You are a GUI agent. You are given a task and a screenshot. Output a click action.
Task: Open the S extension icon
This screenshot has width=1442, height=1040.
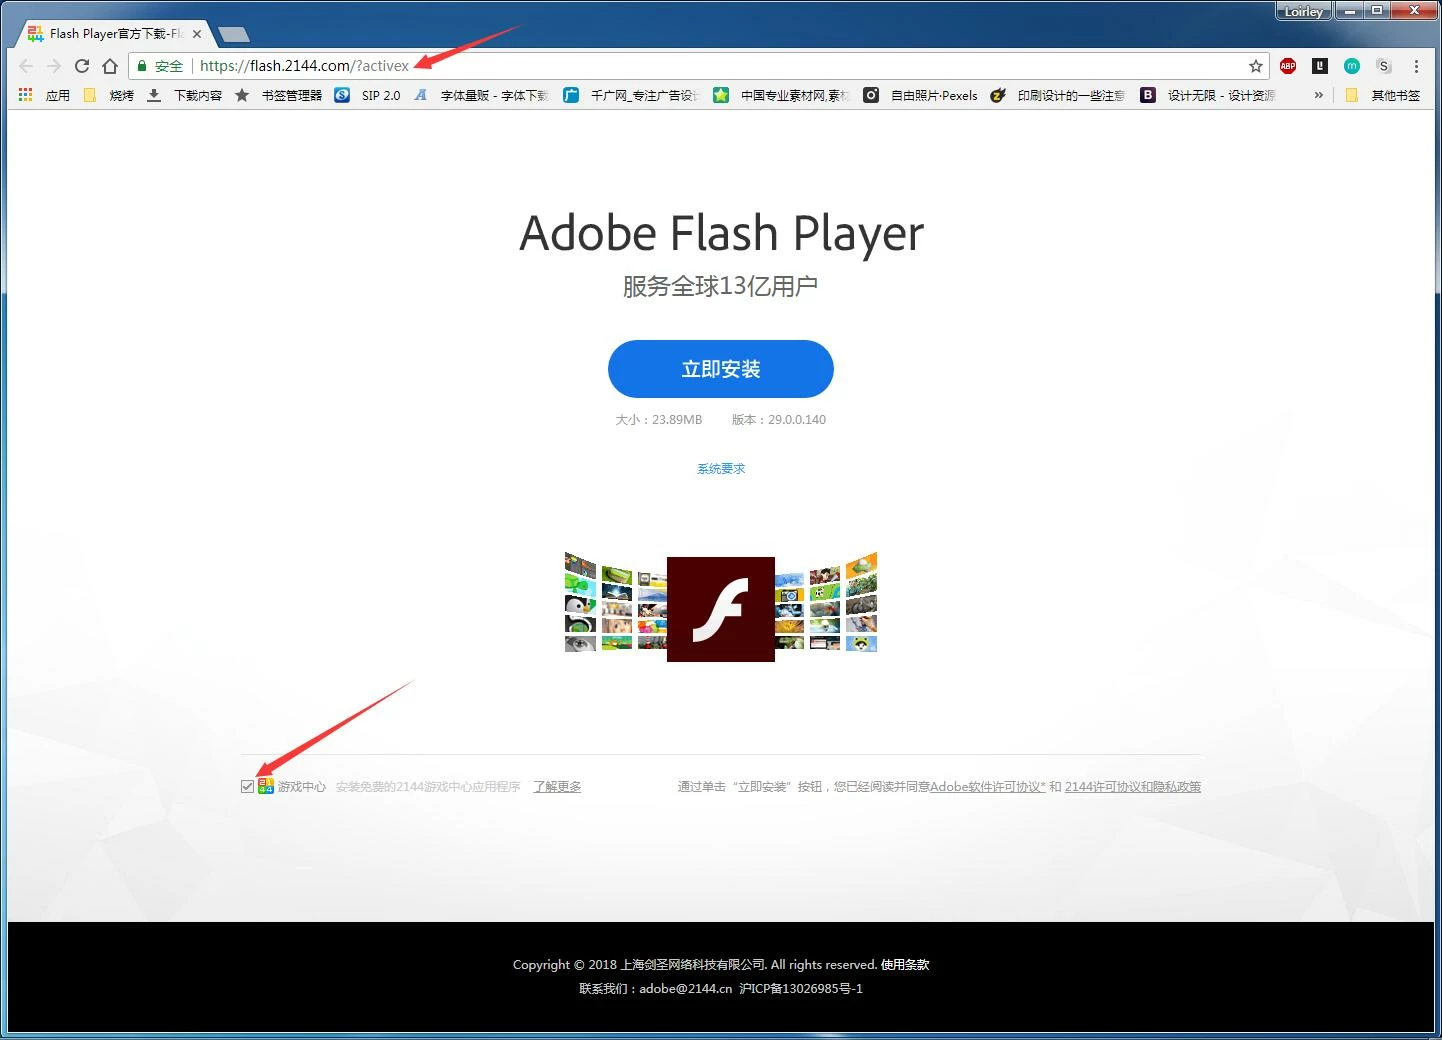click(x=1384, y=66)
